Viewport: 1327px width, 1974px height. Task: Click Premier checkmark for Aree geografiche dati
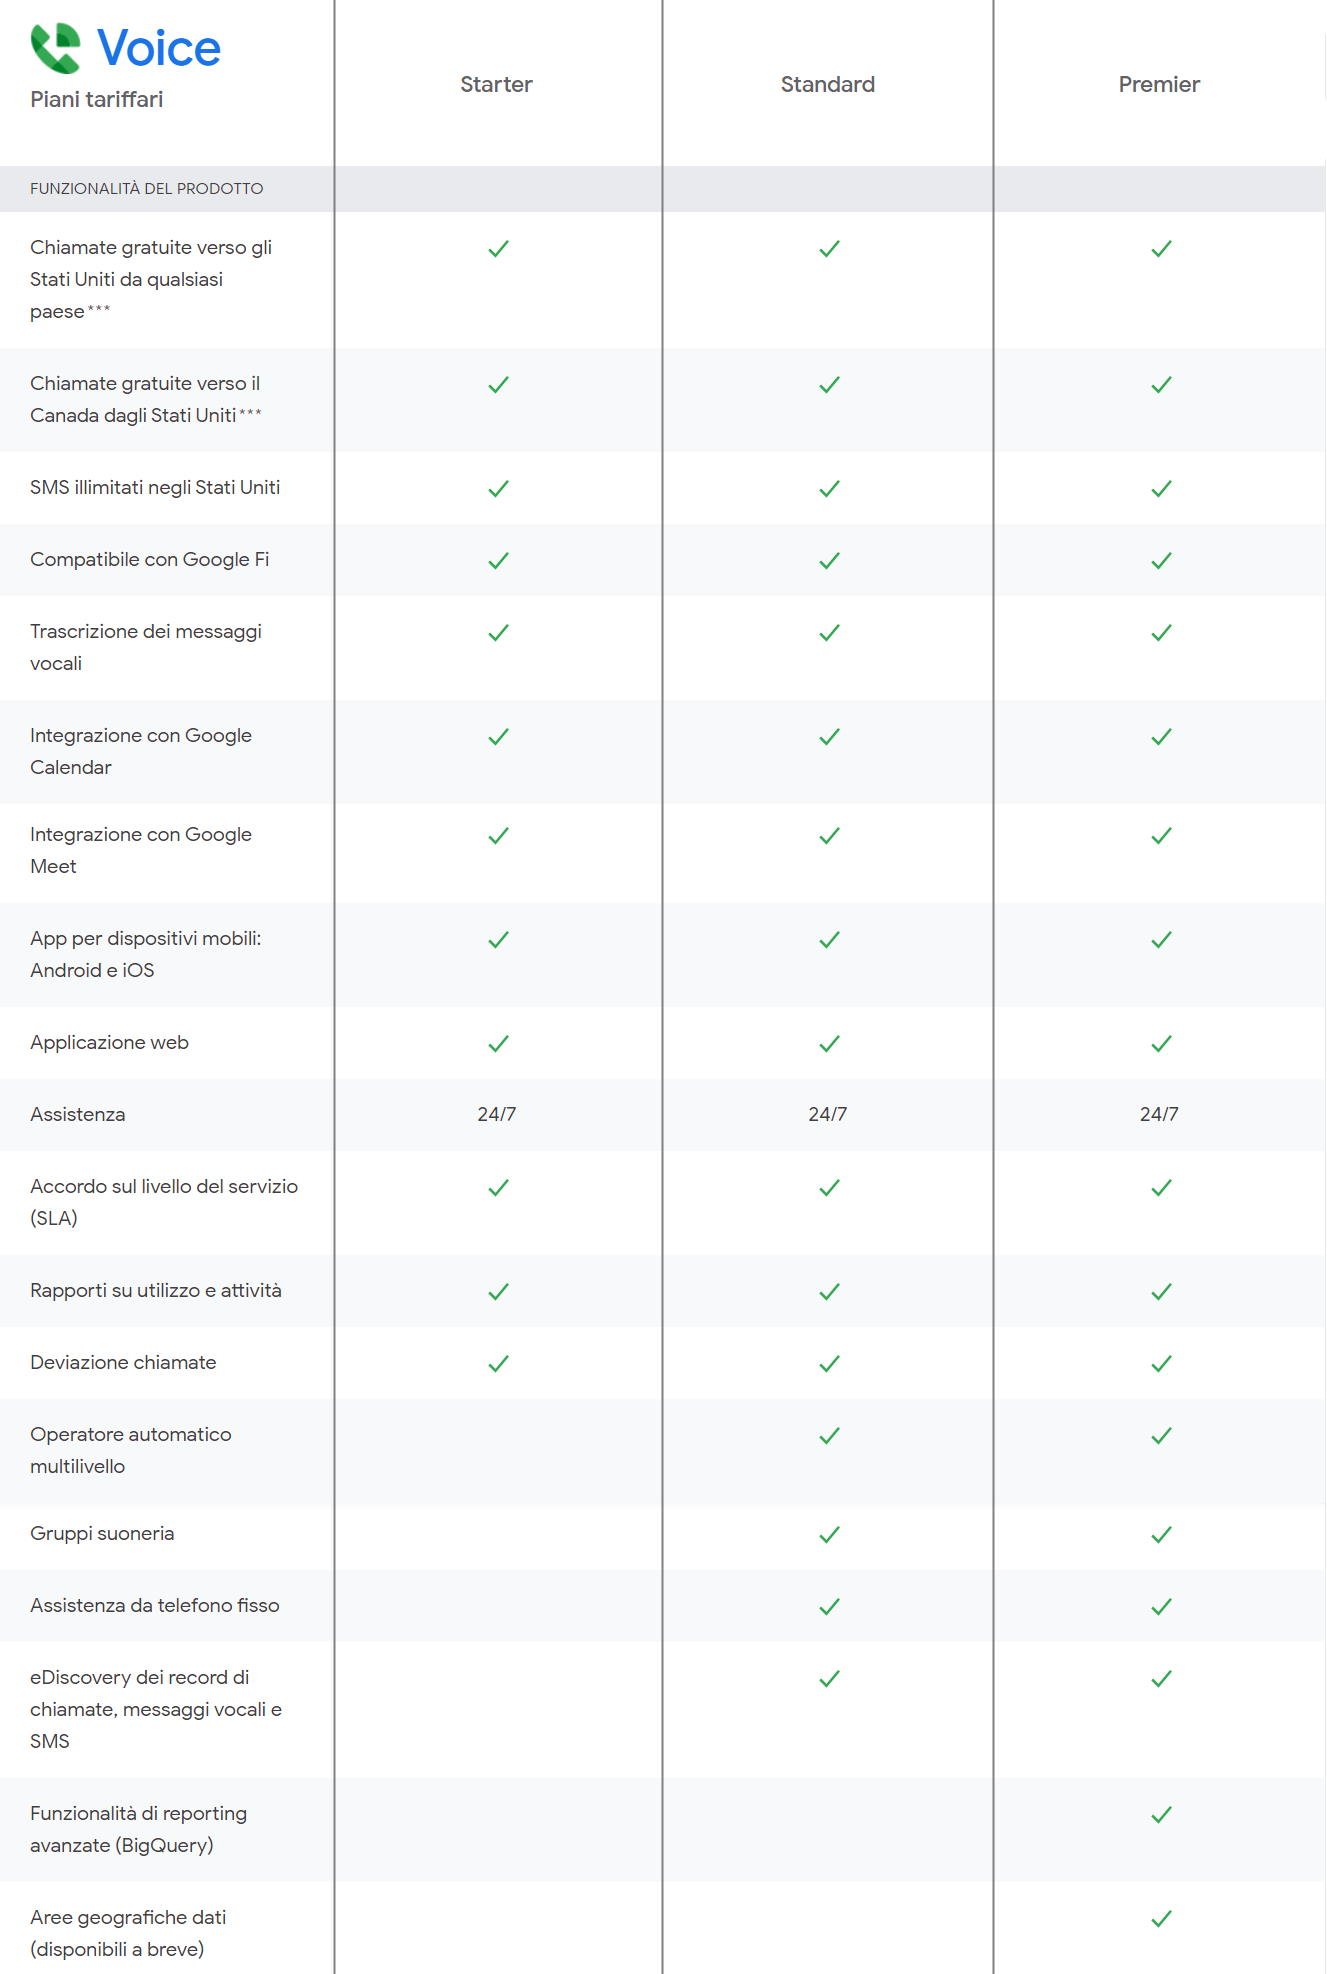[x=1161, y=1919]
